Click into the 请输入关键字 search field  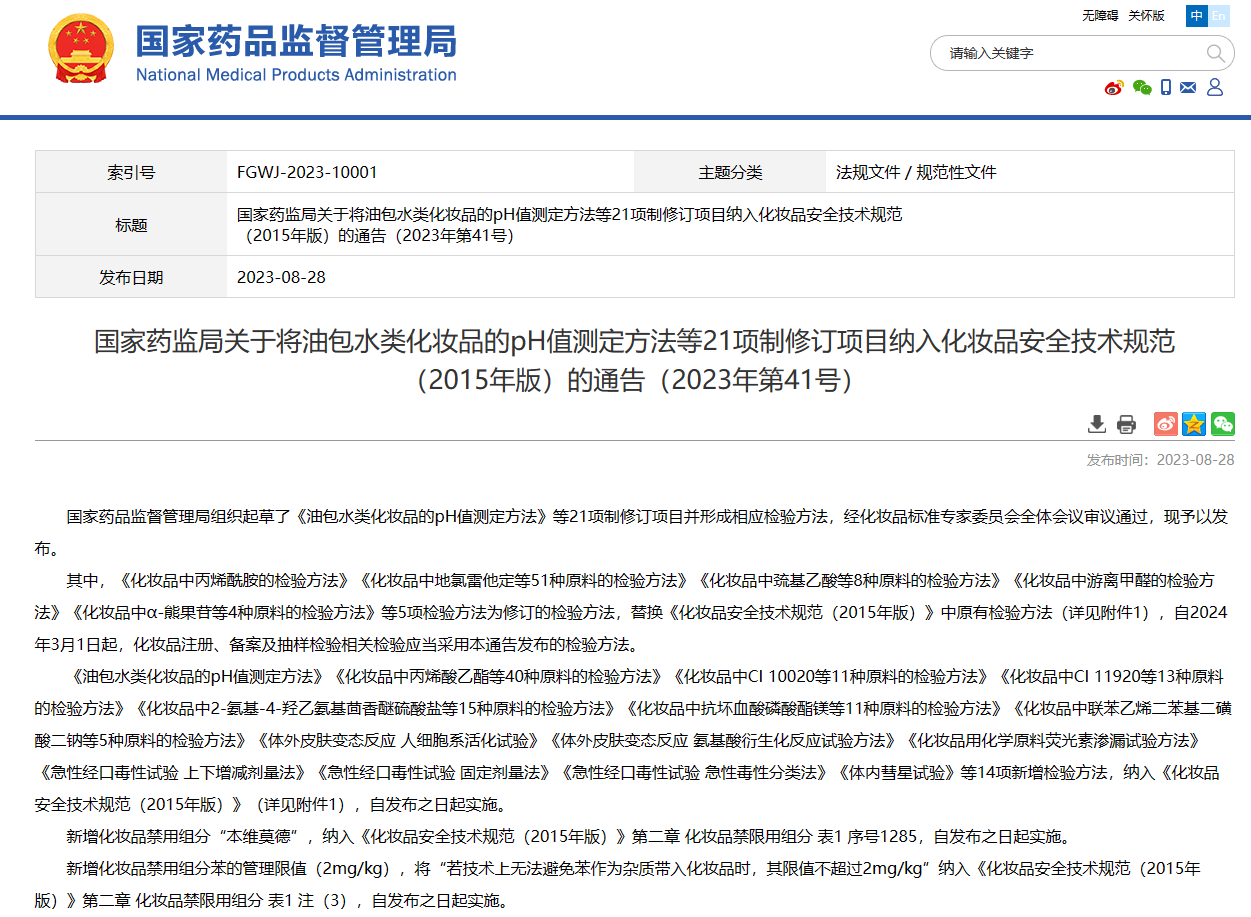(x=1070, y=53)
